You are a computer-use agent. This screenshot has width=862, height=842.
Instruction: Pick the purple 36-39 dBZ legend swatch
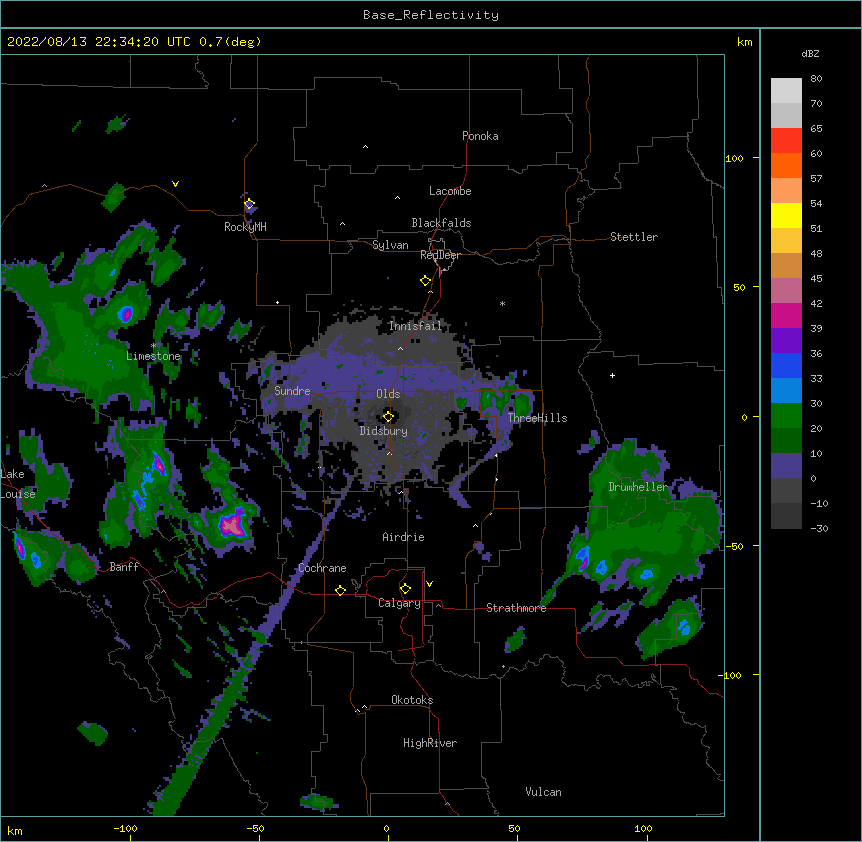pyautogui.click(x=786, y=341)
